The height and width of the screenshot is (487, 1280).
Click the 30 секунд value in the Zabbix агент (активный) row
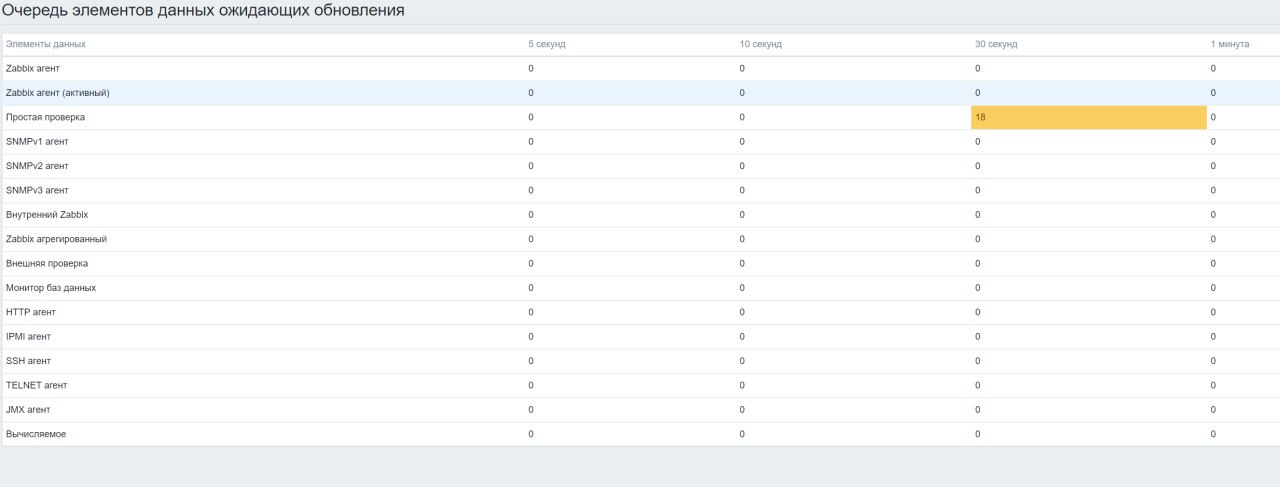point(978,93)
